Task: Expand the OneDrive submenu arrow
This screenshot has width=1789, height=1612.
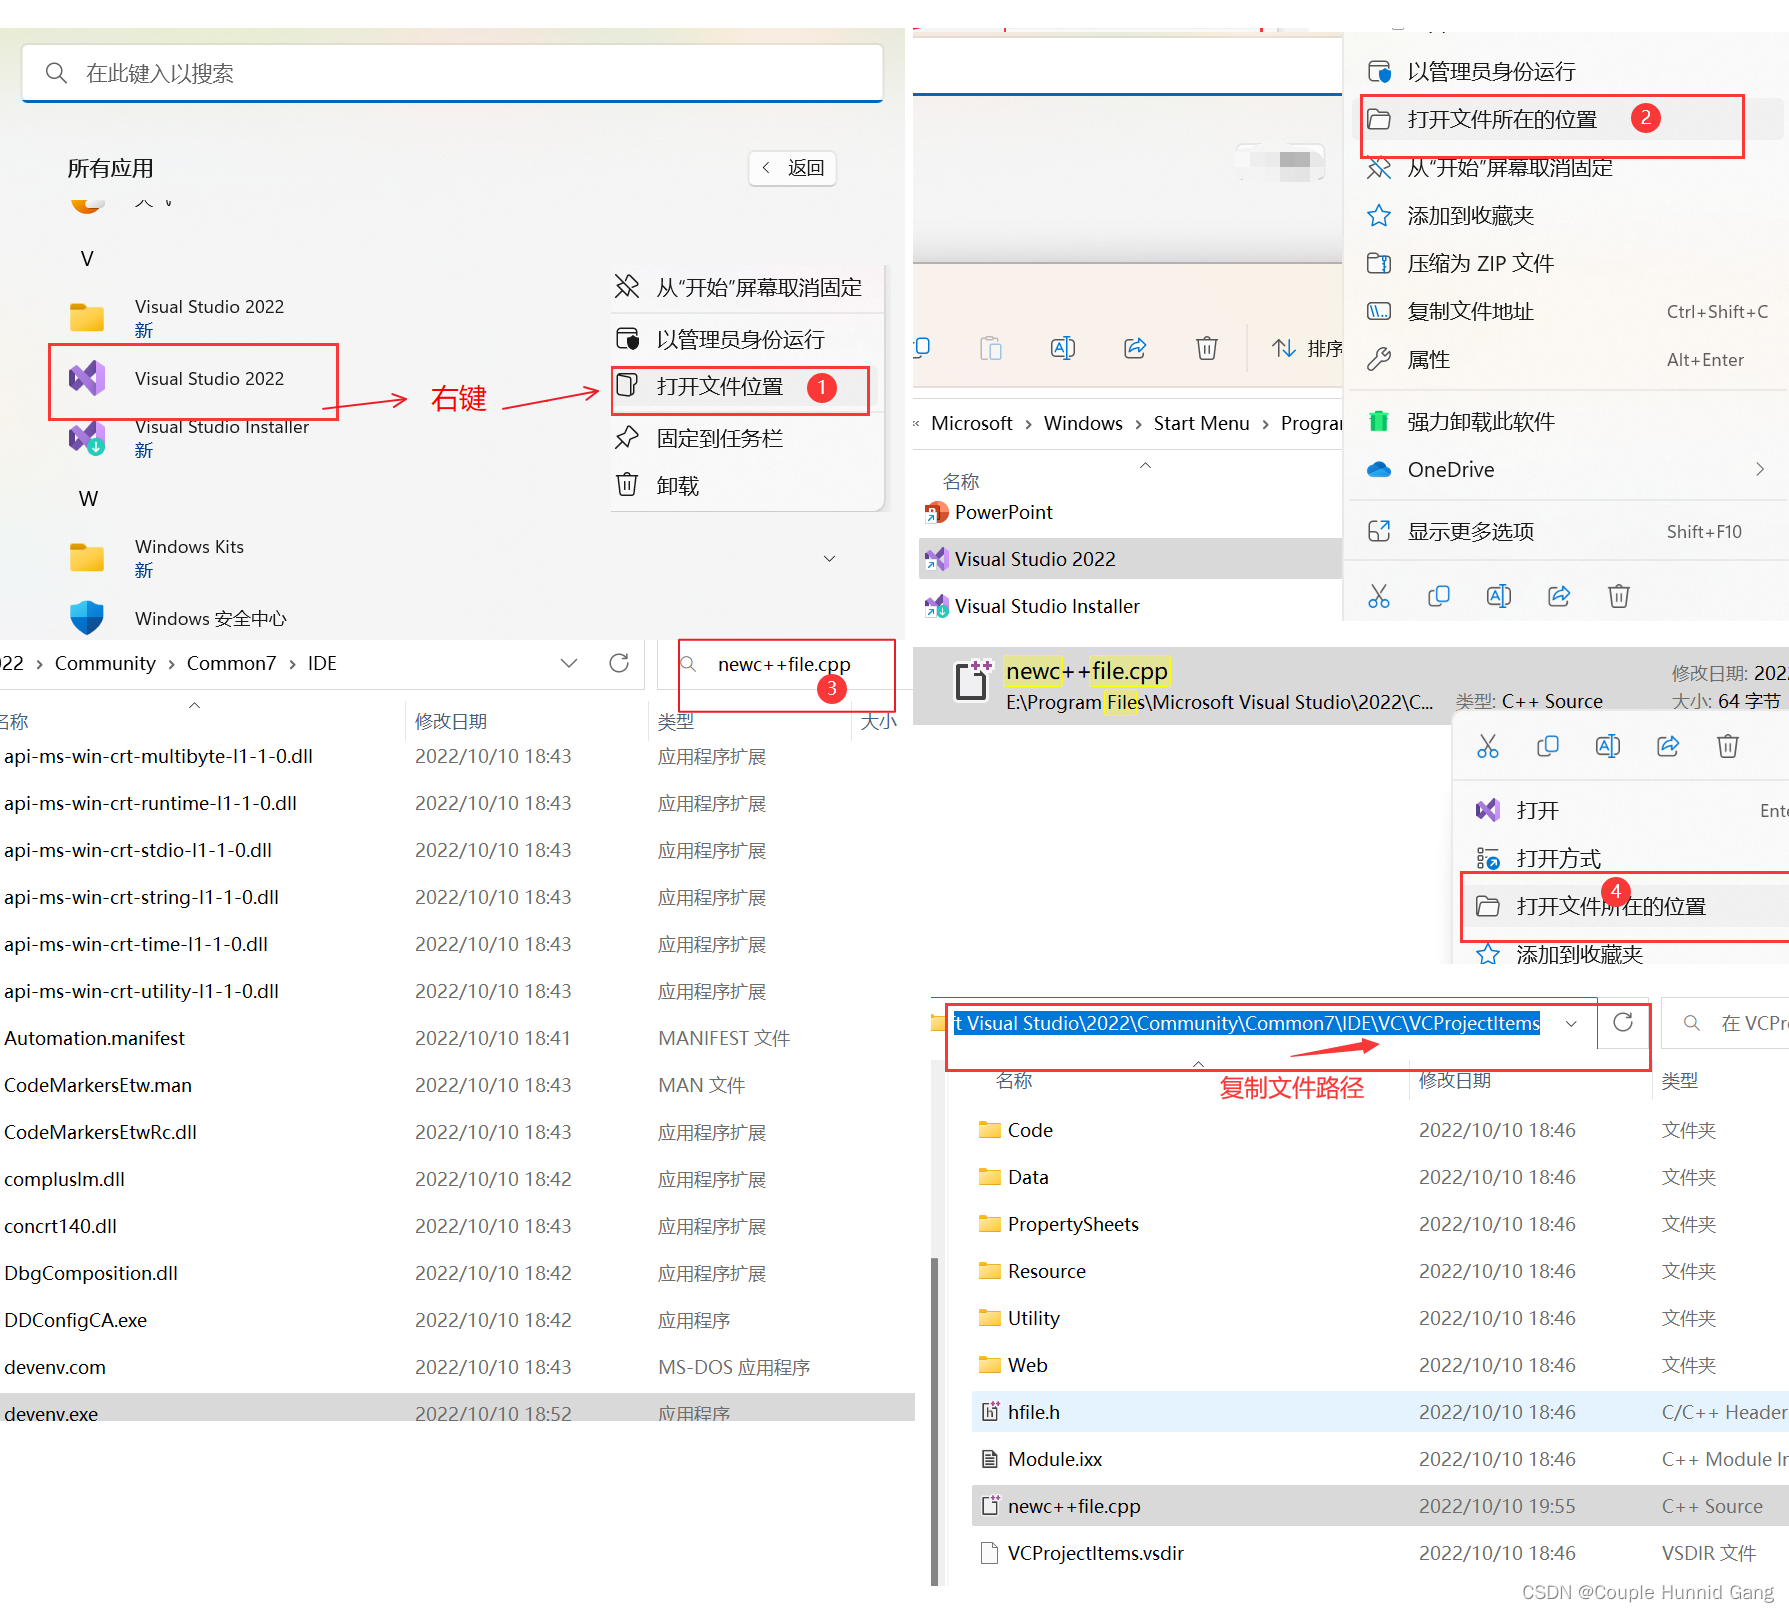Action: pyautogui.click(x=1760, y=470)
